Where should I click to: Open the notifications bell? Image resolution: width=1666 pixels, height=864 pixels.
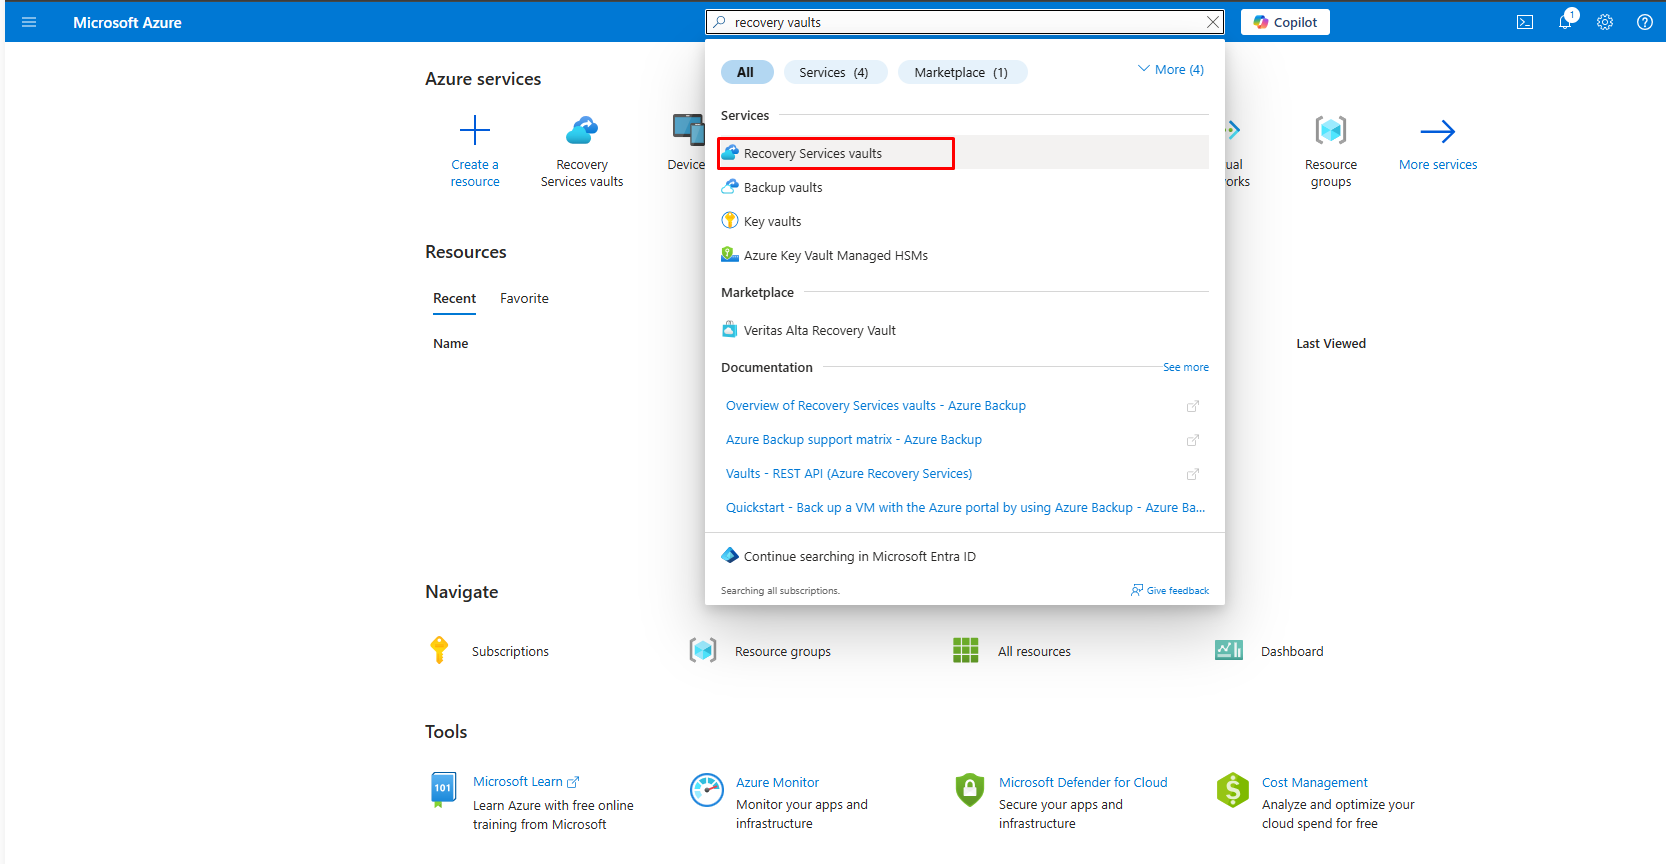pos(1565,22)
